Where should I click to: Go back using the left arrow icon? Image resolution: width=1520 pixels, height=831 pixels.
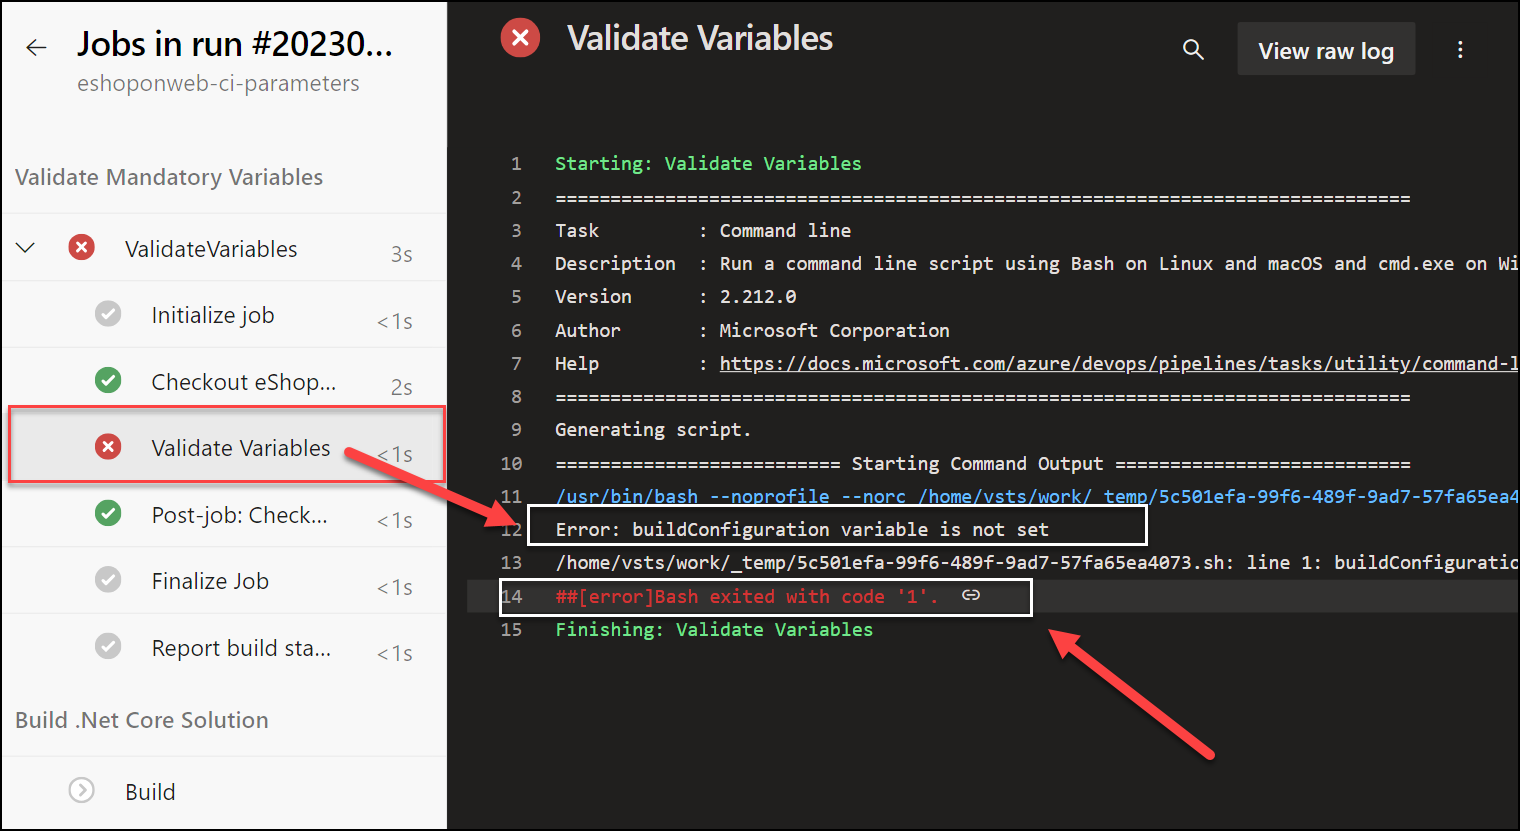tap(36, 47)
